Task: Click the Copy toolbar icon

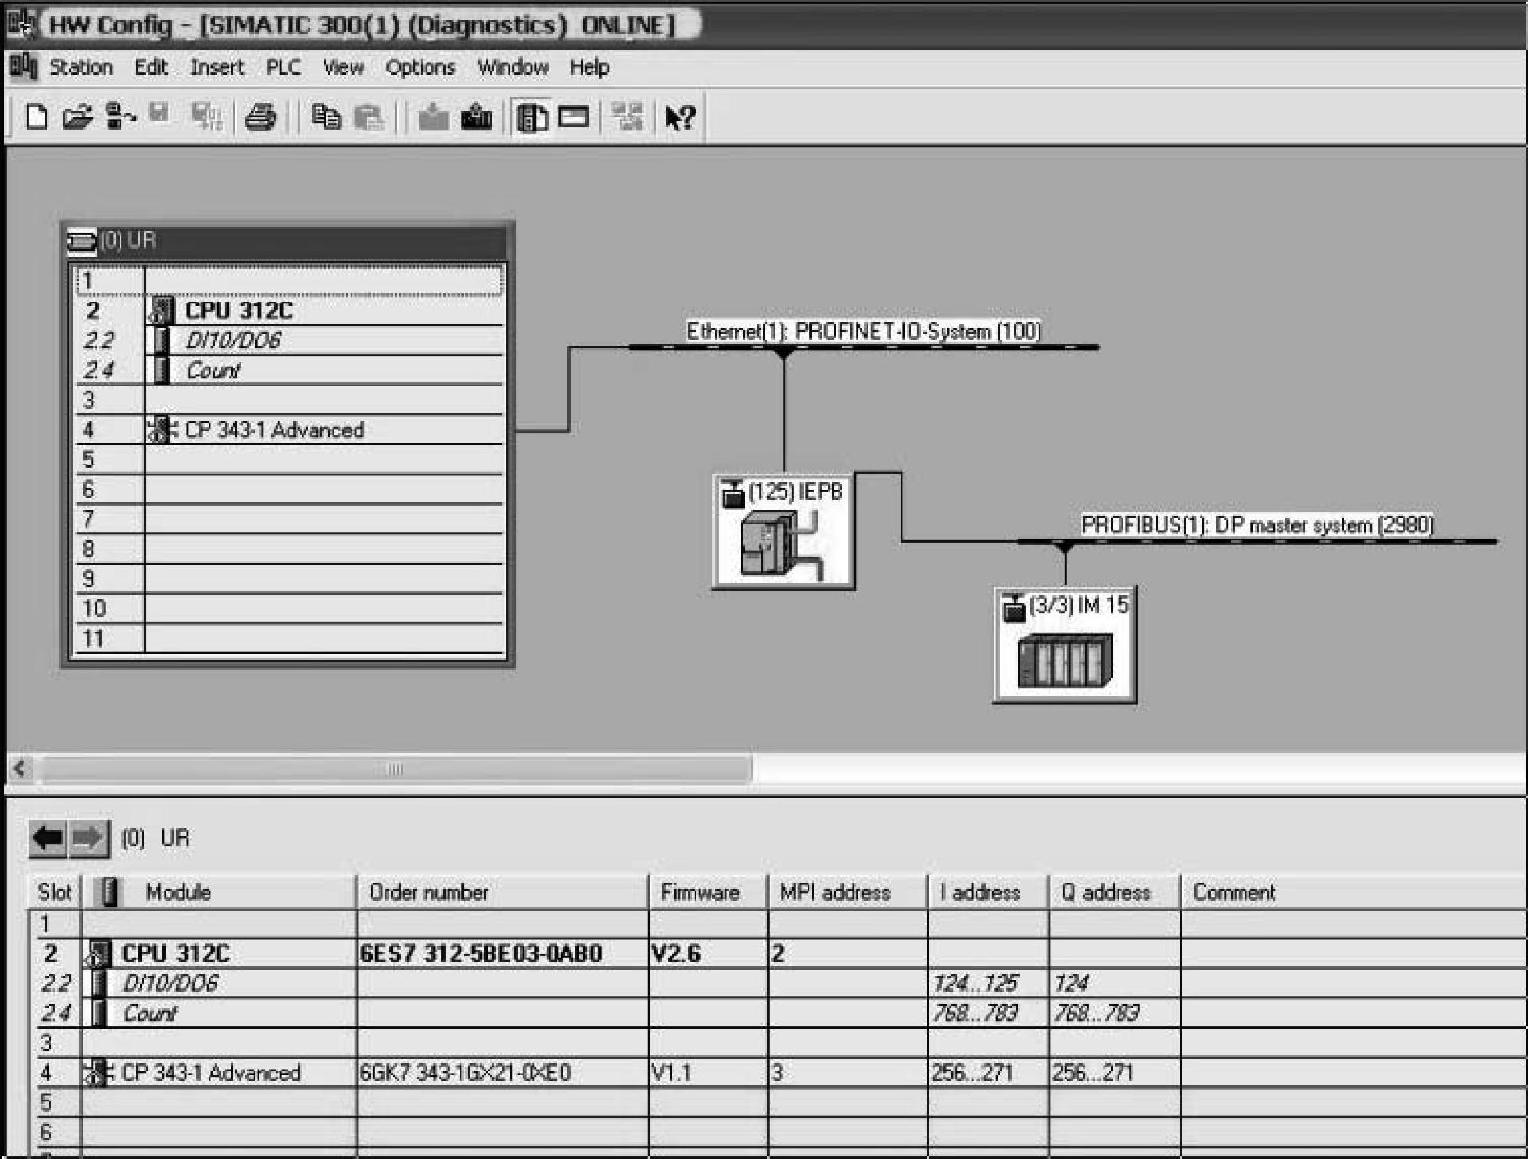Action: pos(326,117)
